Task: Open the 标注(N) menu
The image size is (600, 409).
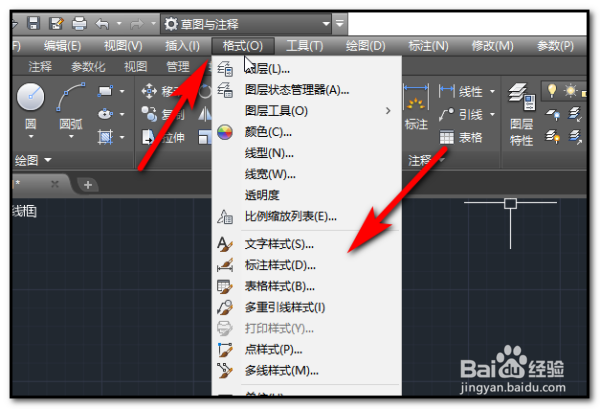Action: (428, 46)
